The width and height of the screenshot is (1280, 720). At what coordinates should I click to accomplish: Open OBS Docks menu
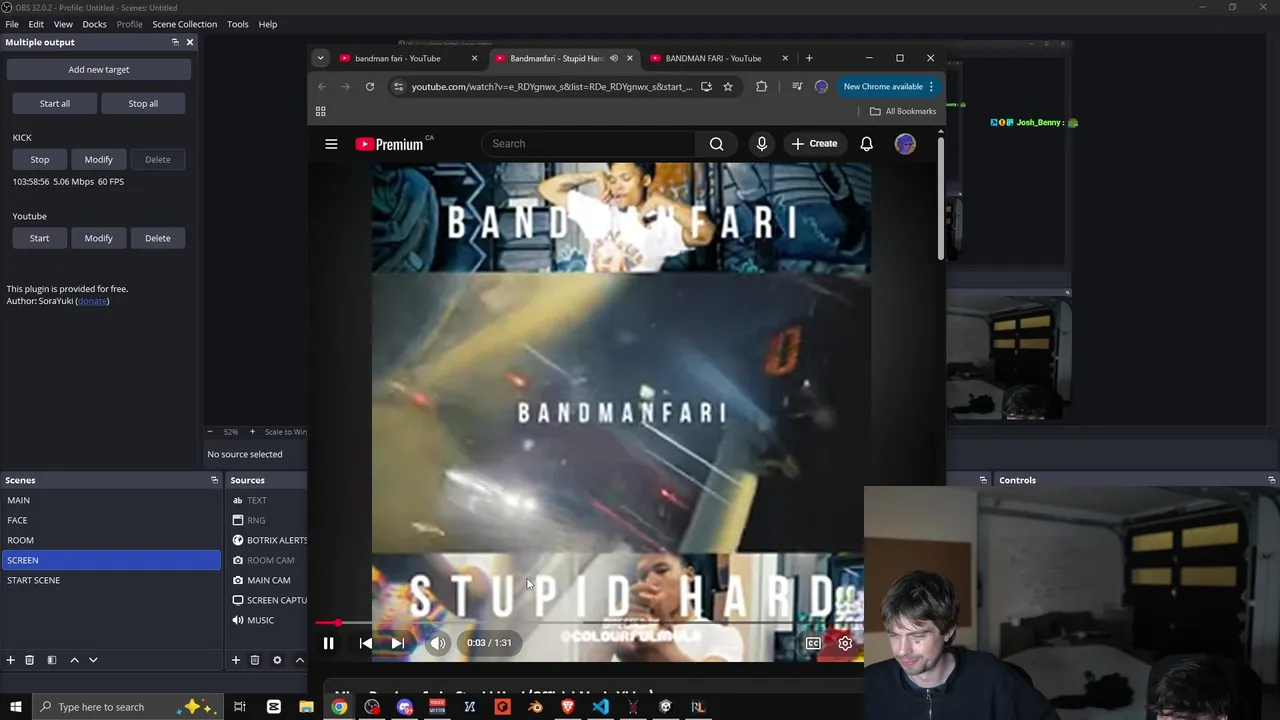(94, 24)
